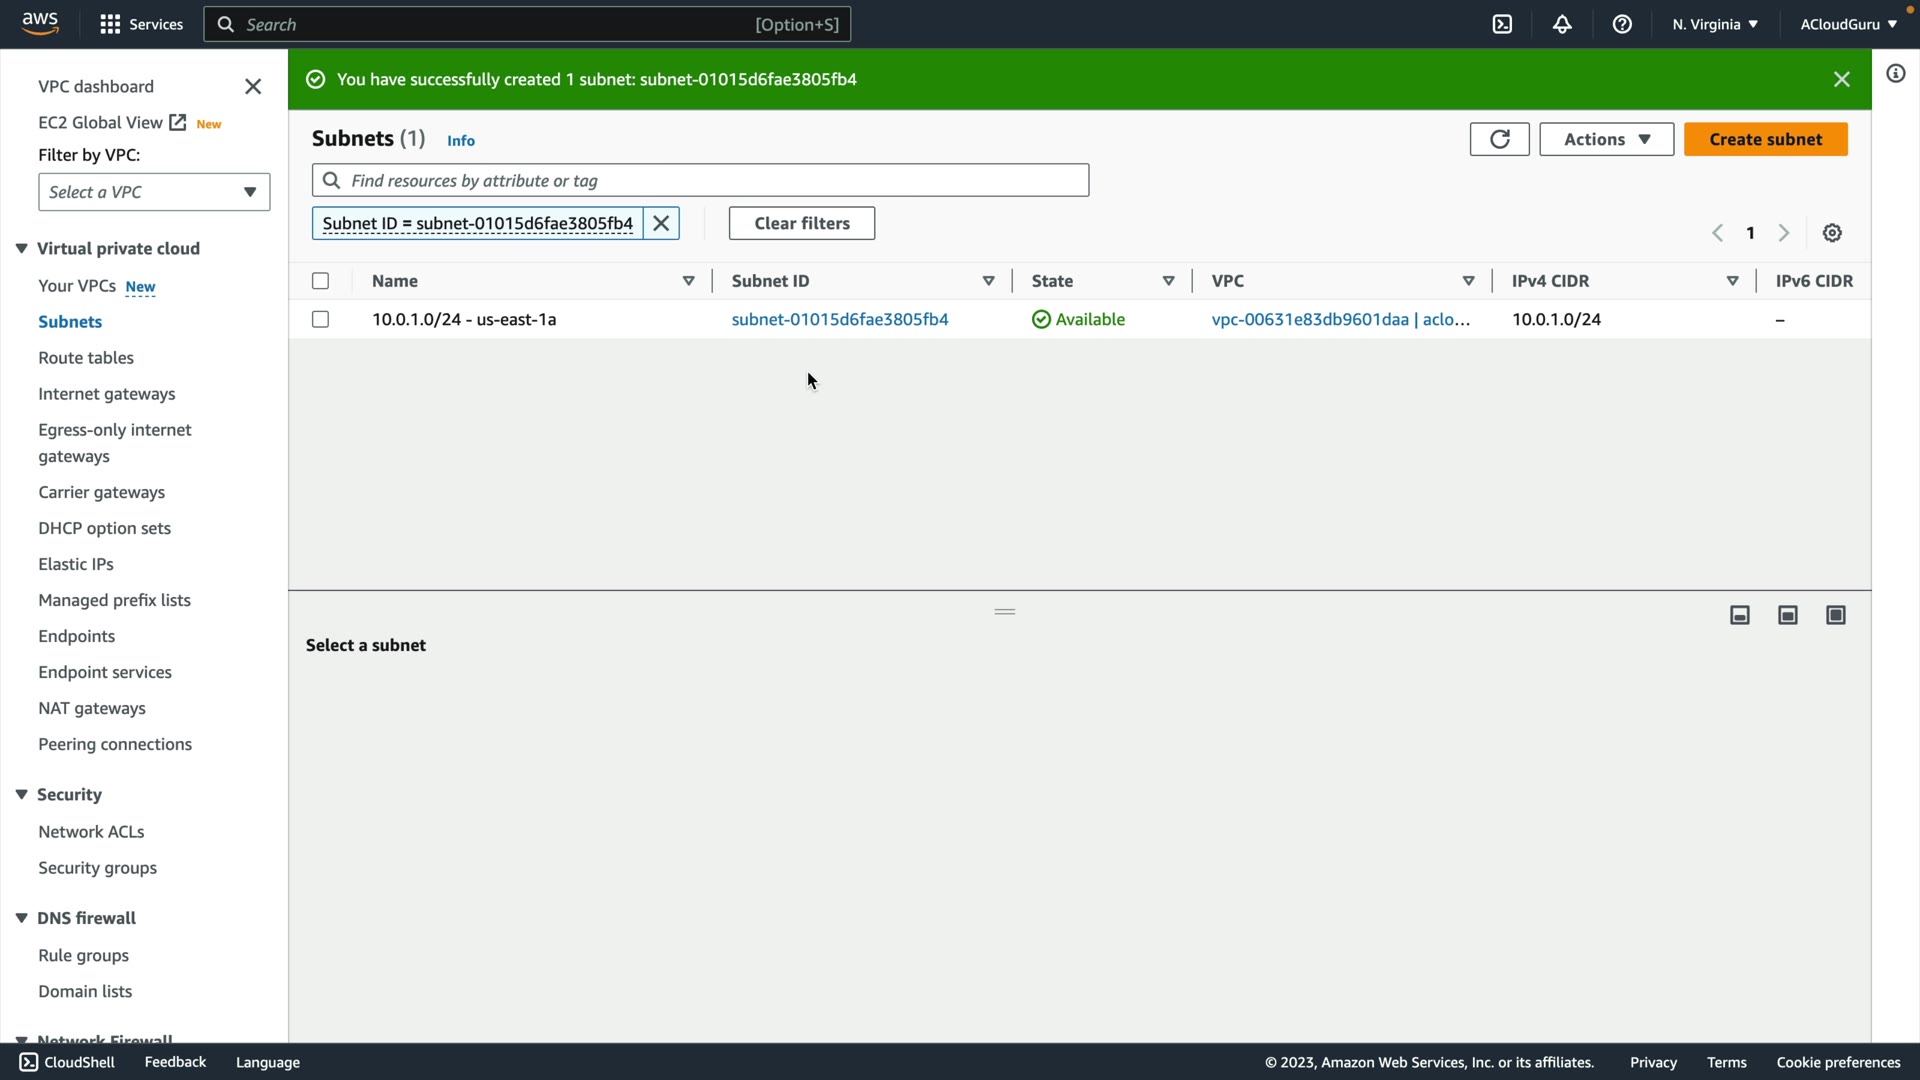Image resolution: width=1920 pixels, height=1080 pixels.
Task: Switch split panel to smallest size view
Action: (x=1740, y=615)
